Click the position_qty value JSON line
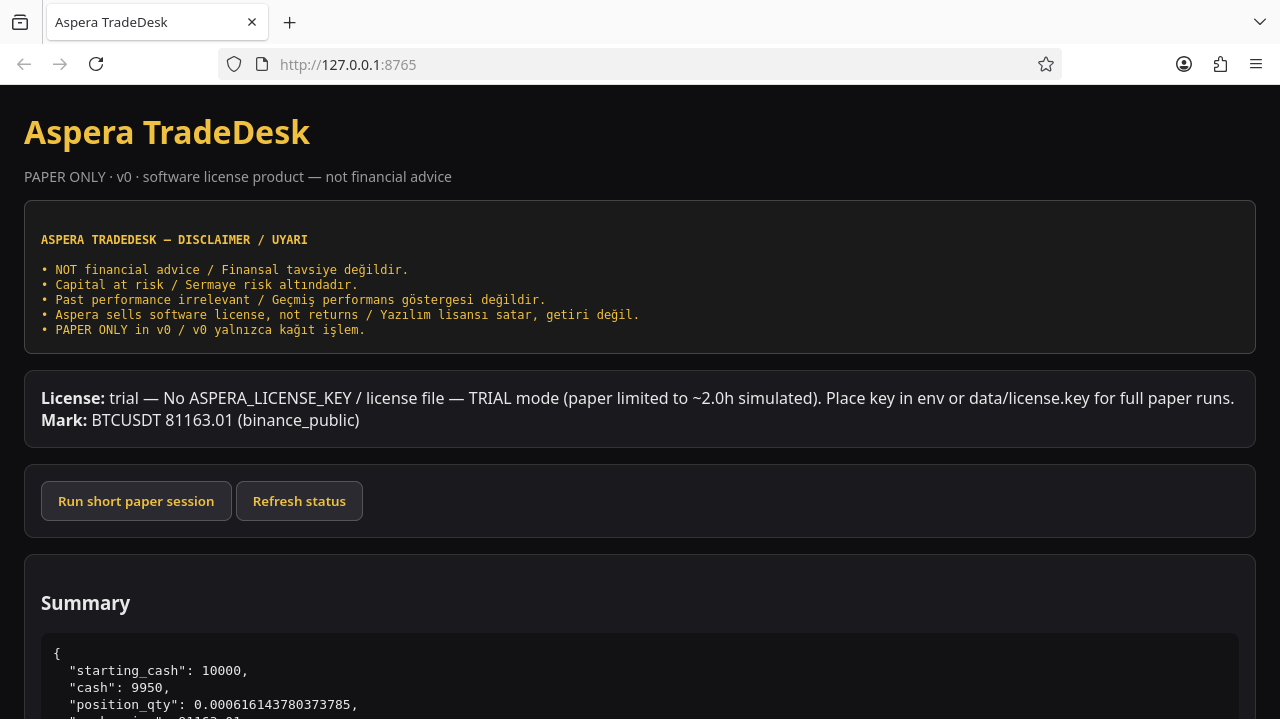This screenshot has height=719, width=1280. [213, 705]
